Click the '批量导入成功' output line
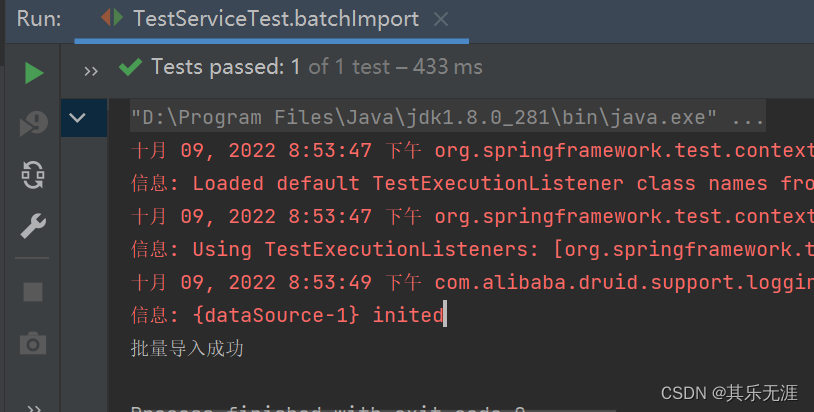The width and height of the screenshot is (814, 412). click(x=188, y=349)
